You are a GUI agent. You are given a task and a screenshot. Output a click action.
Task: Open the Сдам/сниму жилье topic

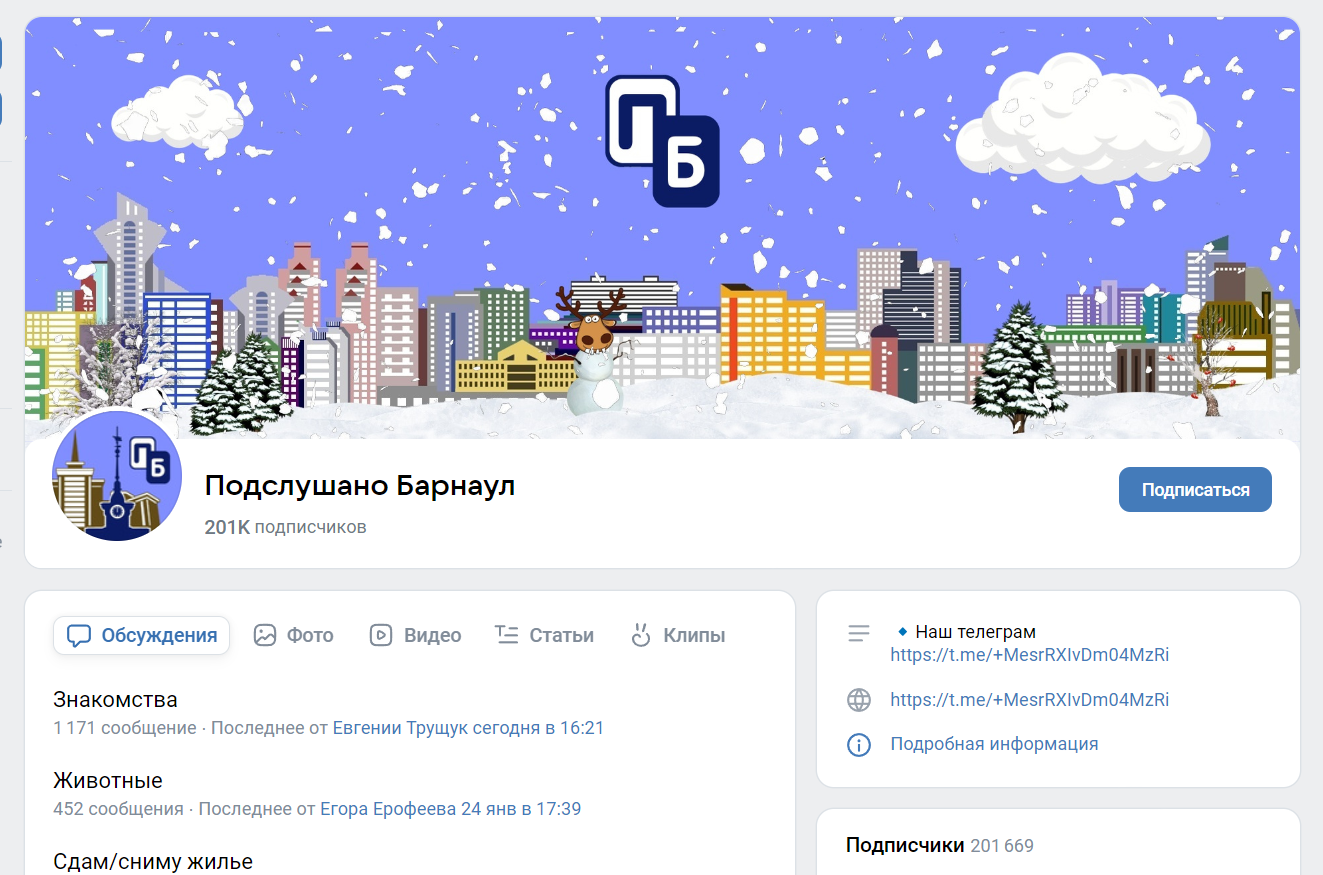click(153, 861)
